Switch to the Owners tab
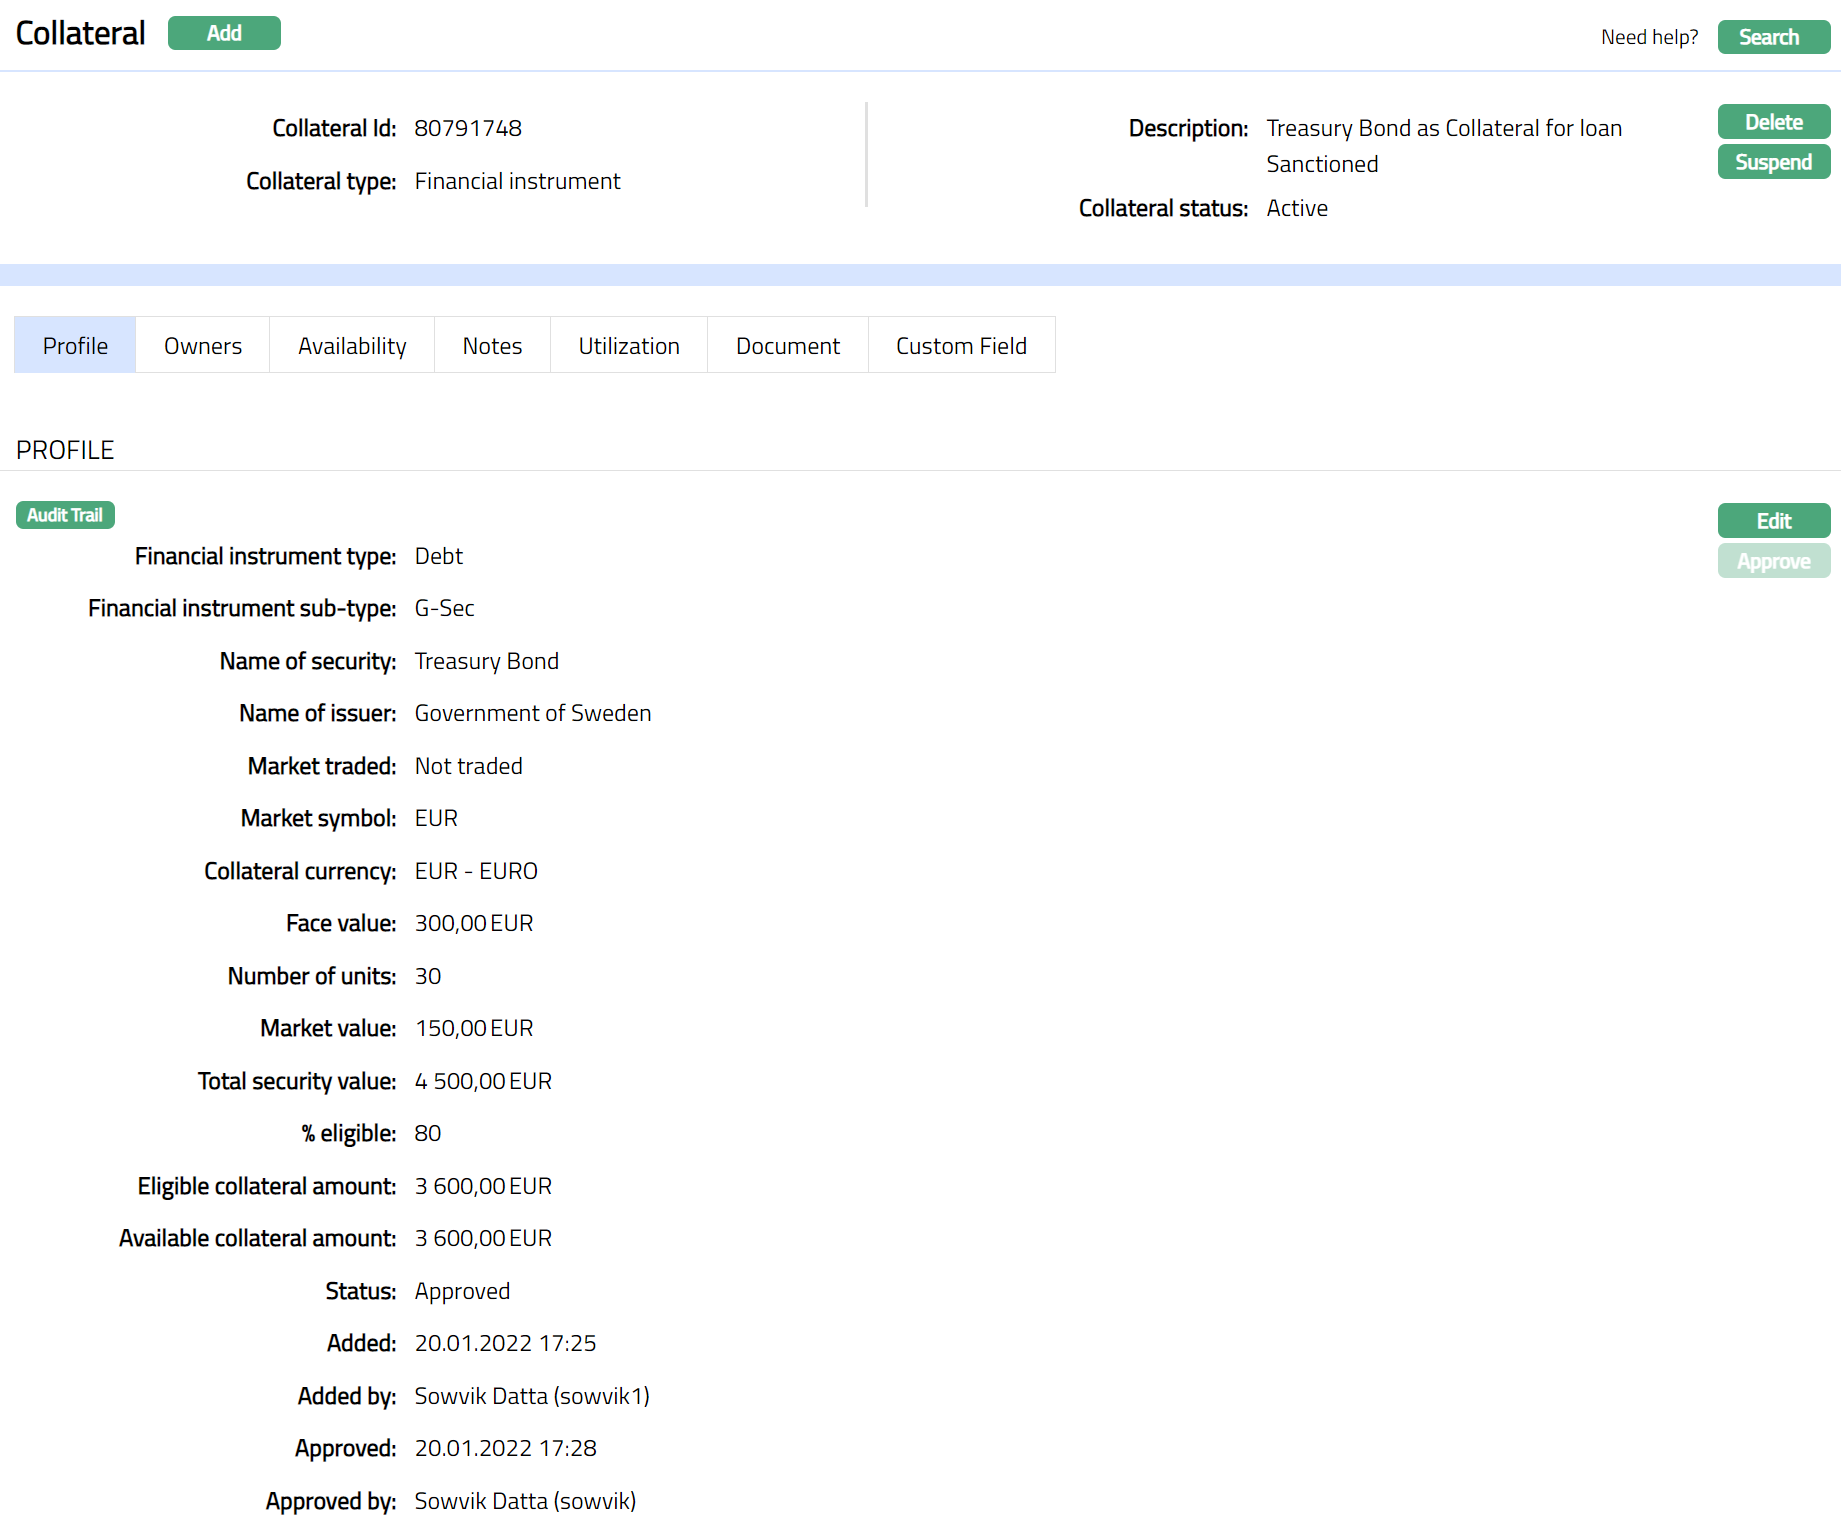Viewport: 1841px width, 1523px height. tap(203, 346)
